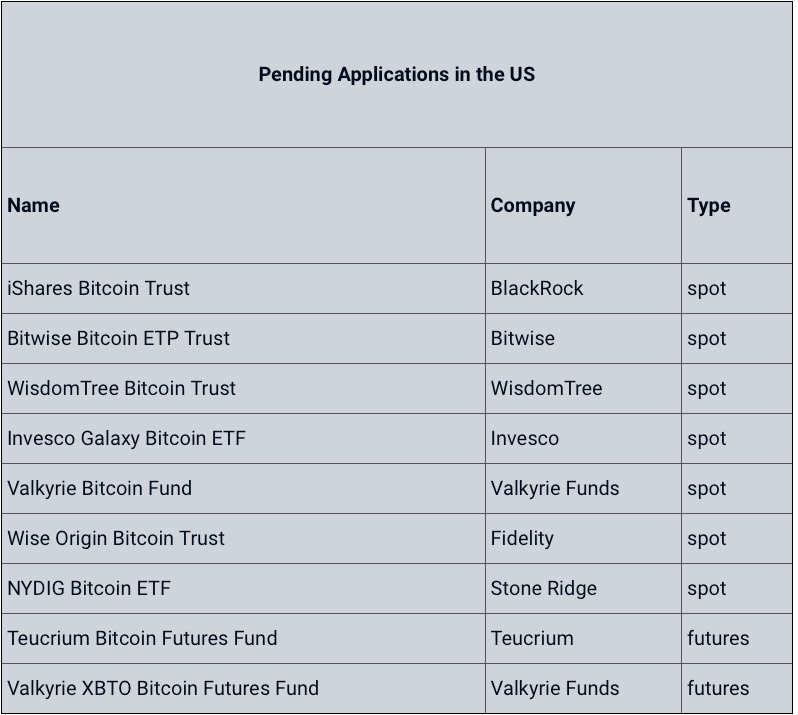Image resolution: width=798 pixels, height=715 pixels.
Task: Click the futures type in Teucrium row
Action: (718, 638)
